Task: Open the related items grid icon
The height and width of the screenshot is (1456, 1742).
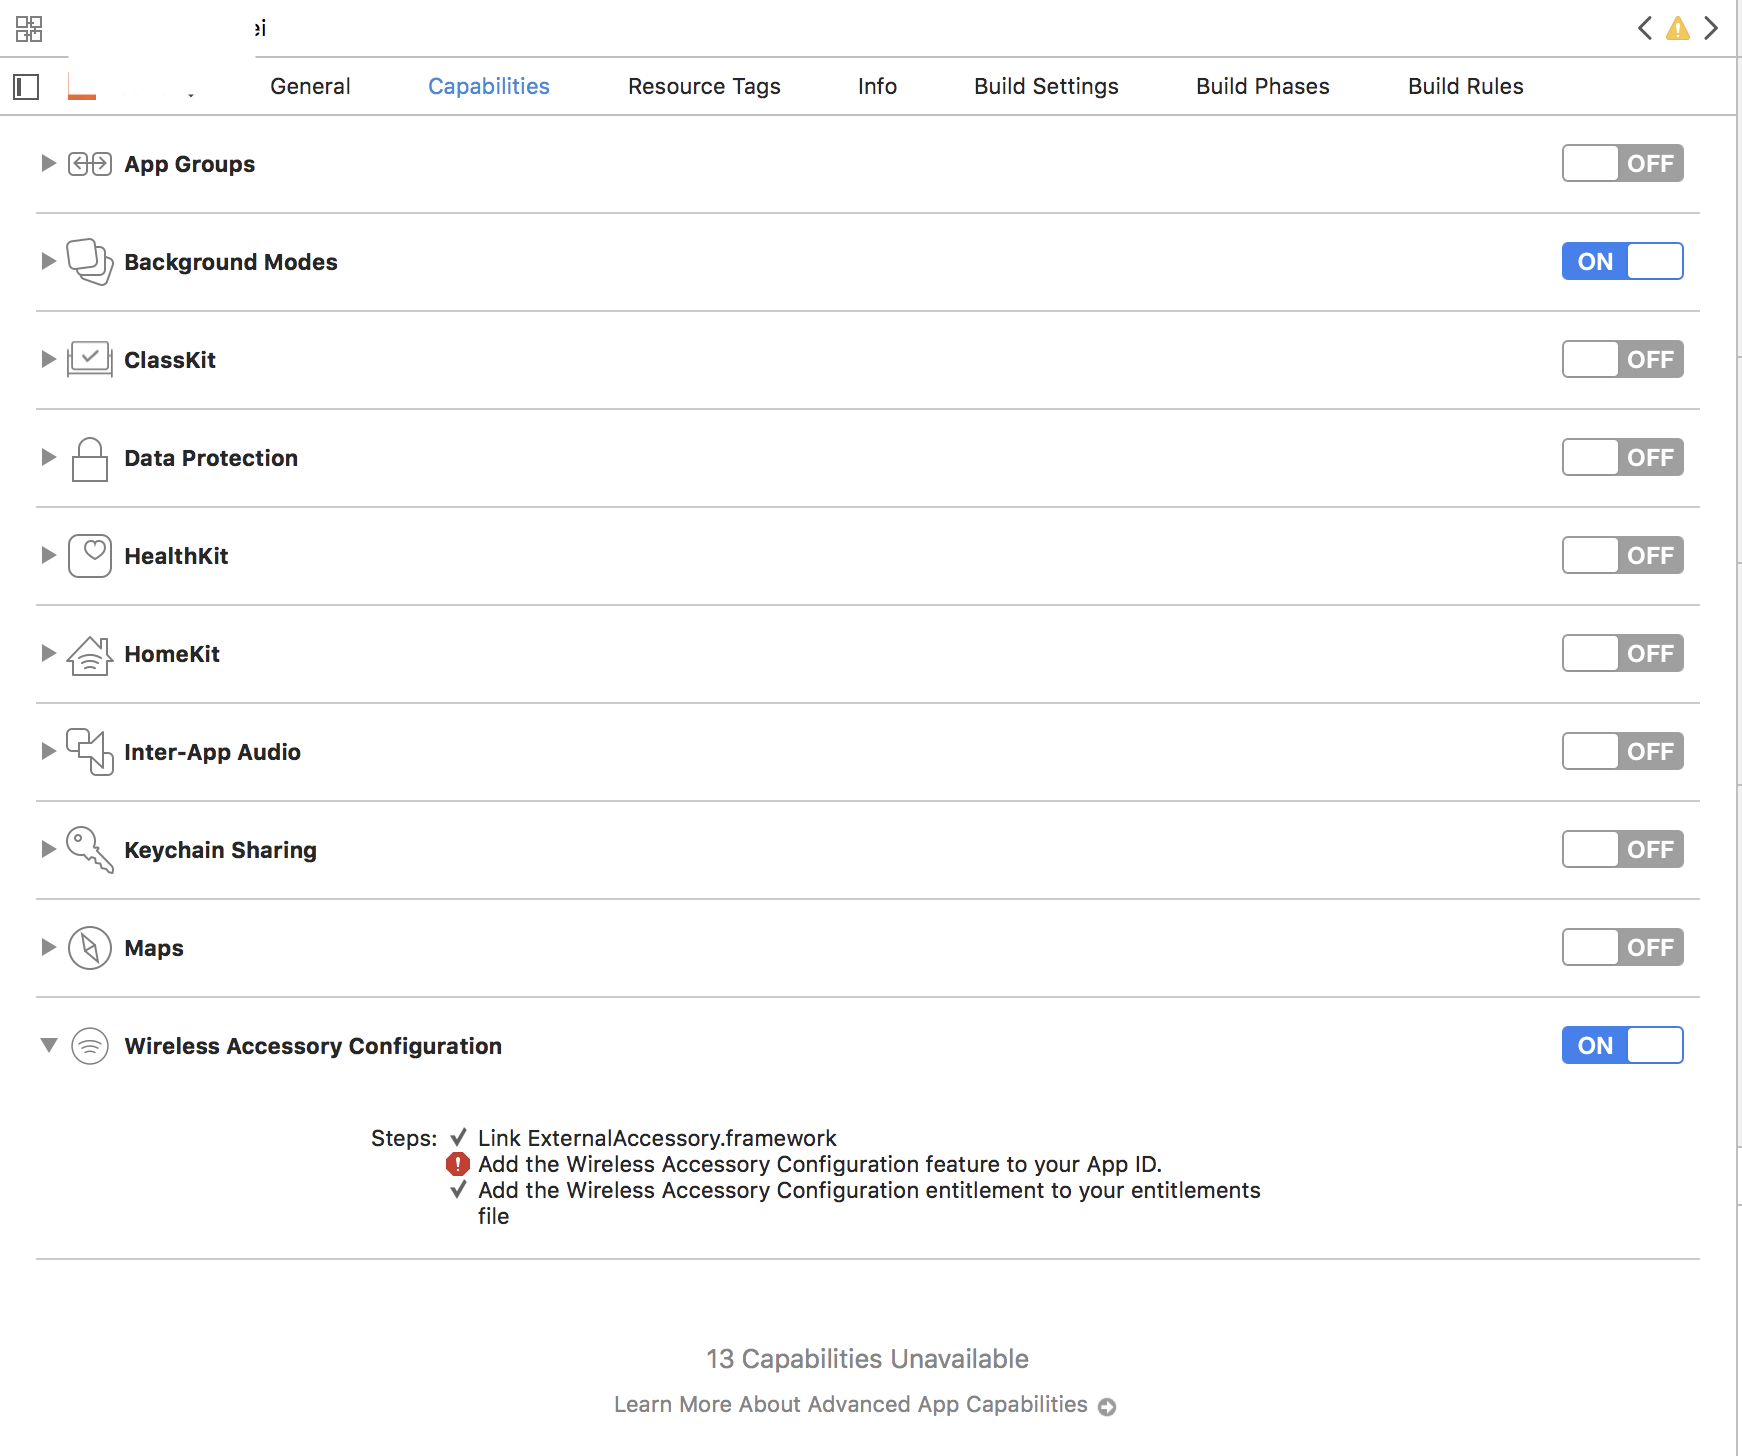Action: 29,29
